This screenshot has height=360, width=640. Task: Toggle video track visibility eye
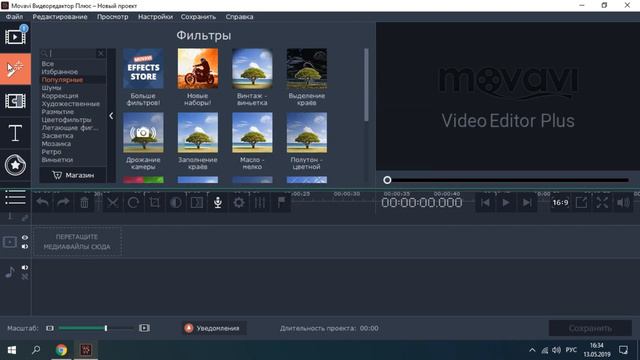pos(25,238)
